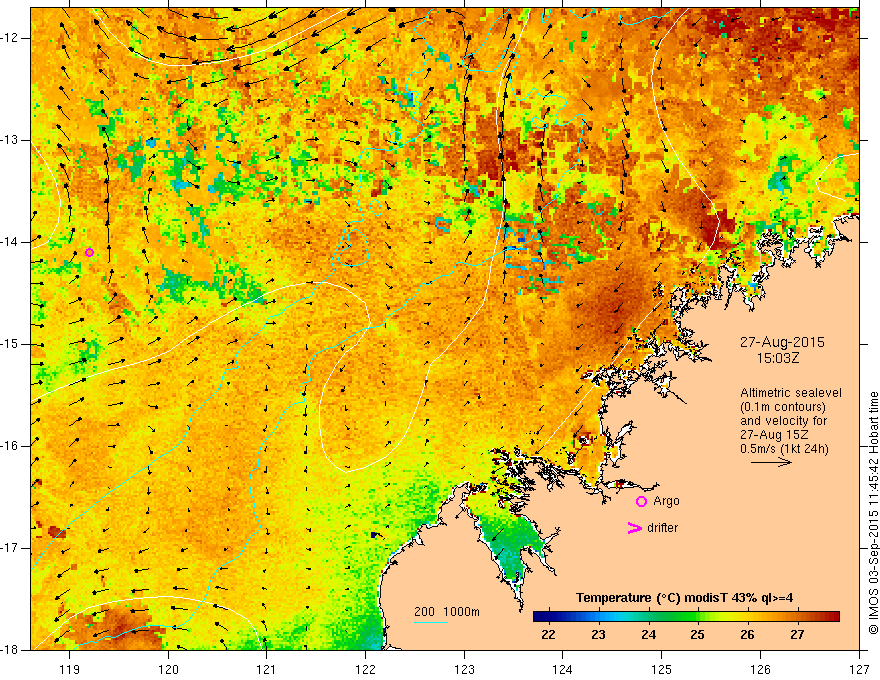Click the colorbar tick label '27'
The image size is (880, 680).
coord(797,635)
